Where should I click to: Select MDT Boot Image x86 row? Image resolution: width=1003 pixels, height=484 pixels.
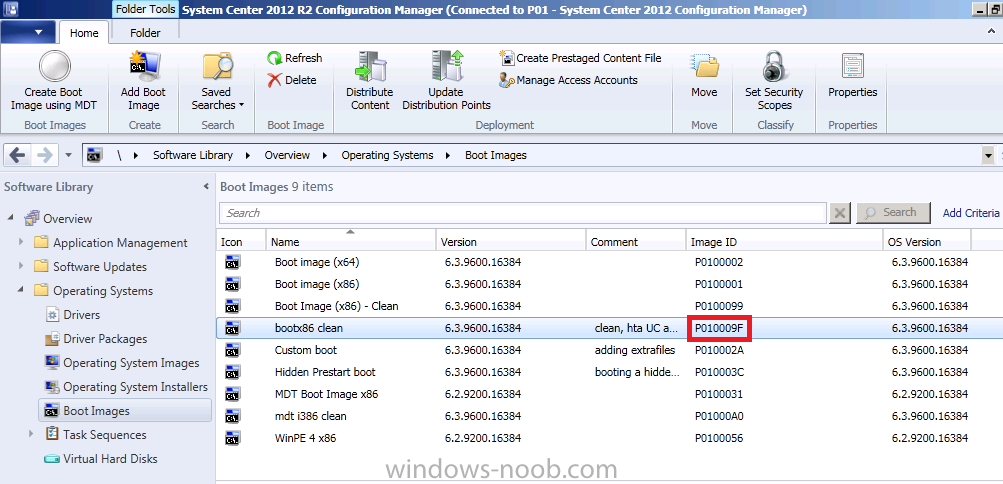click(x=610, y=394)
